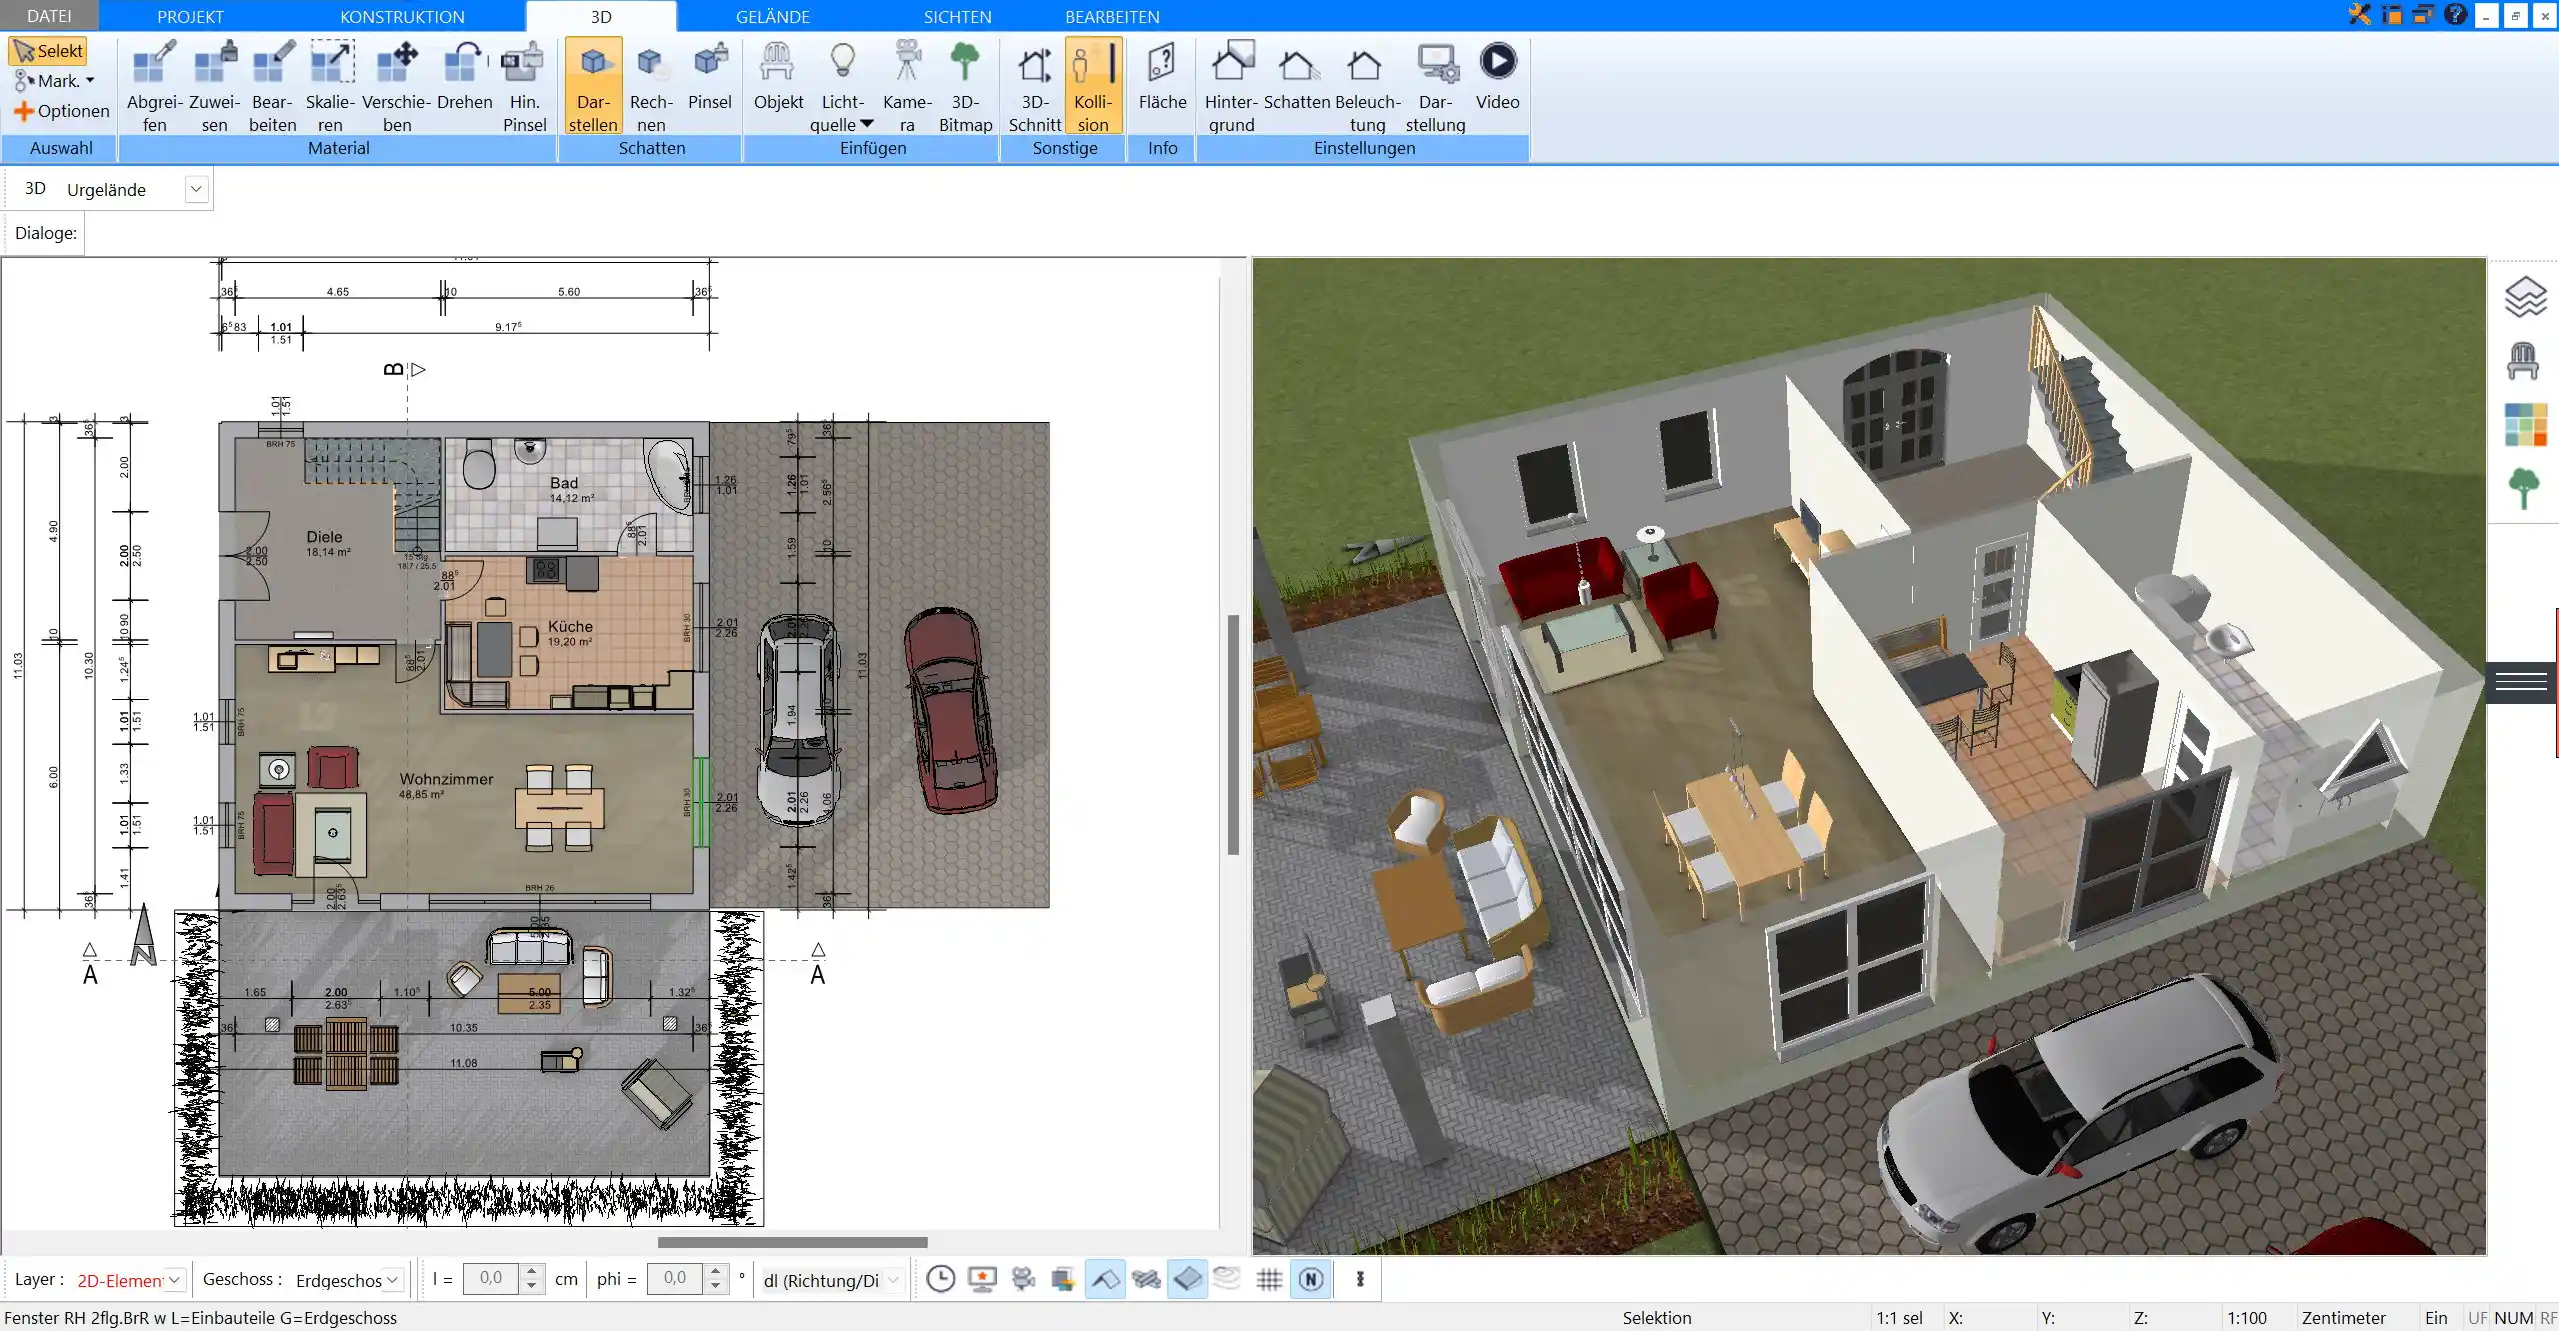Image resolution: width=2559 pixels, height=1331 pixels.
Task: Toggle the timber beams visibility button
Action: 1146,1279
